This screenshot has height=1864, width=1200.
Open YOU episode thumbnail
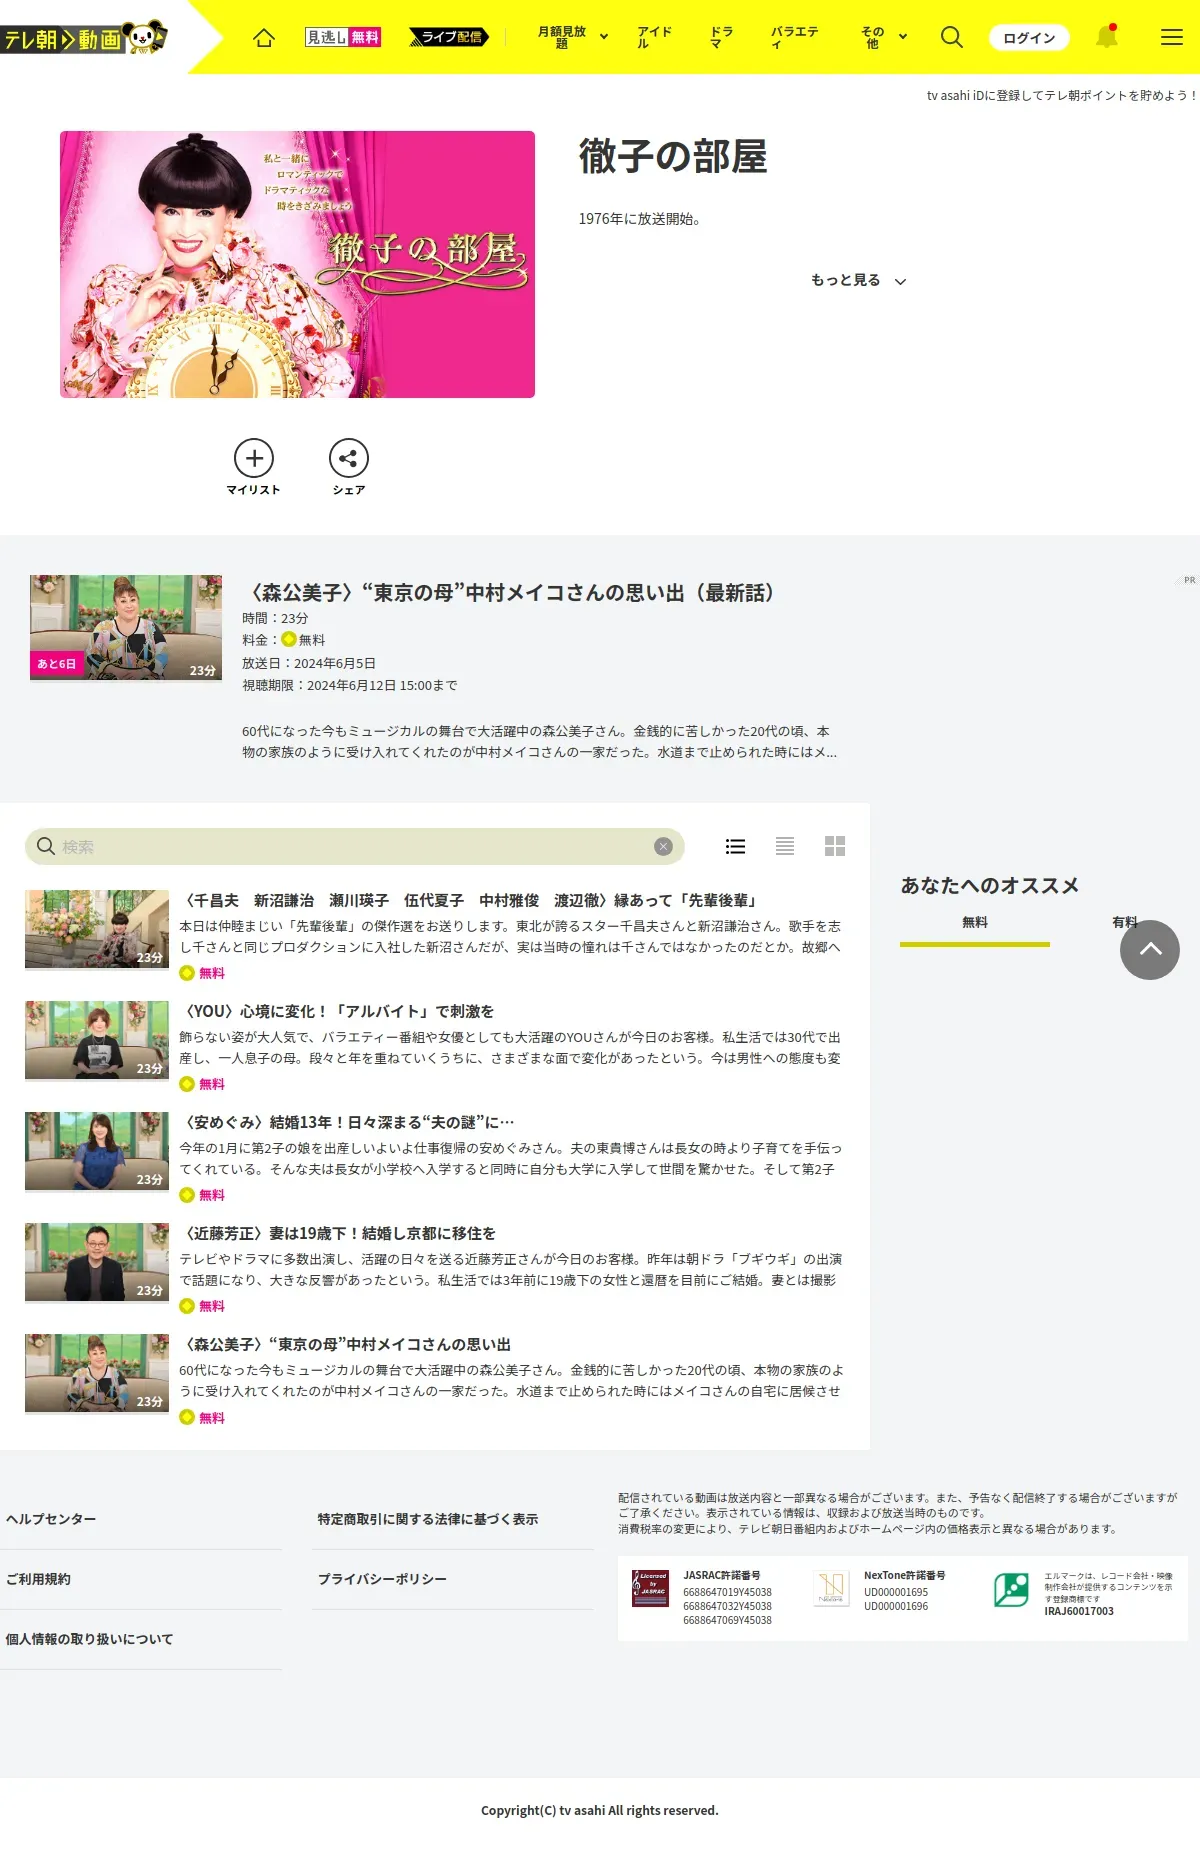97,1040
